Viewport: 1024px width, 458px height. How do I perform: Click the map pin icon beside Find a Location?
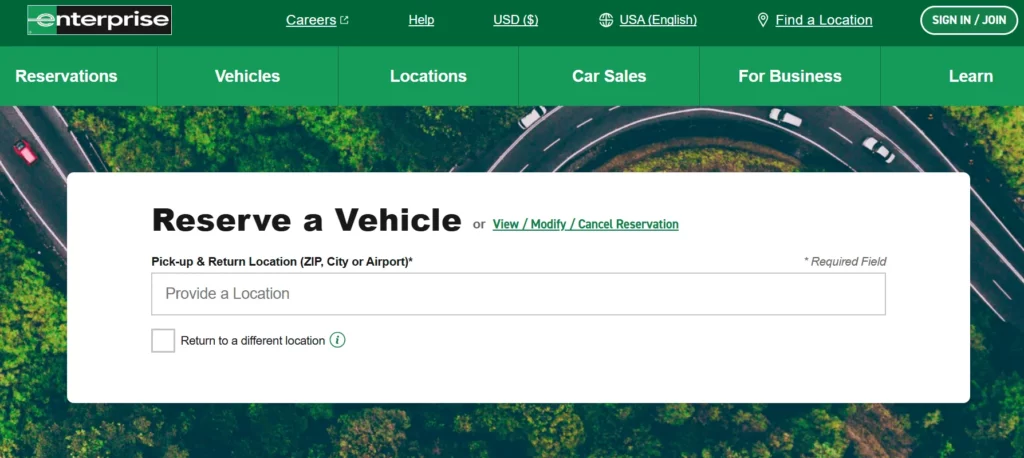[762, 20]
